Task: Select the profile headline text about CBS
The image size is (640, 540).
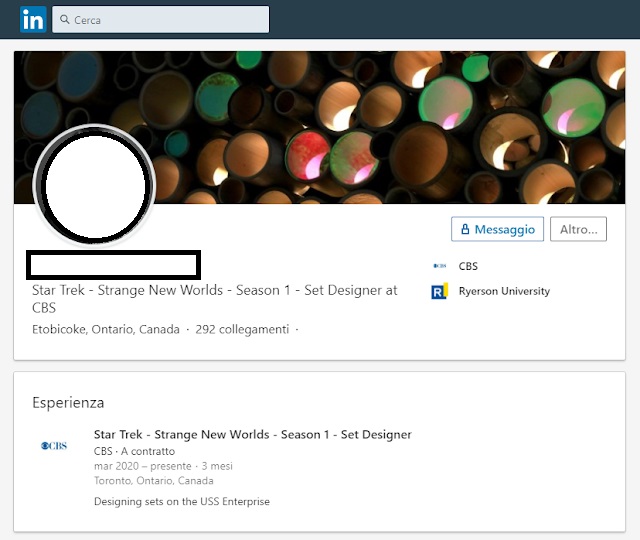Action: (x=215, y=299)
